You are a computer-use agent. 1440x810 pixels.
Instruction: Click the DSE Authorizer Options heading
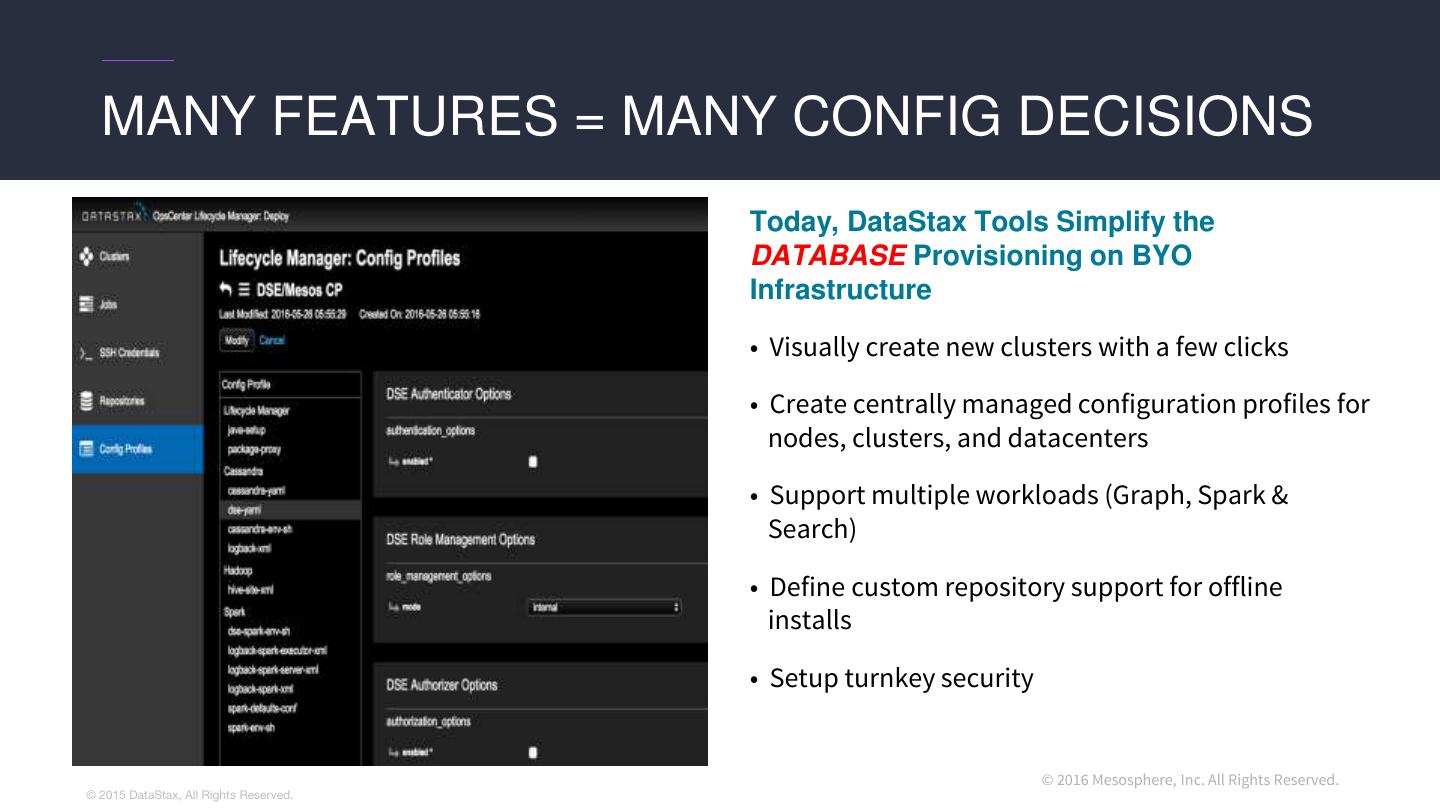click(x=442, y=685)
